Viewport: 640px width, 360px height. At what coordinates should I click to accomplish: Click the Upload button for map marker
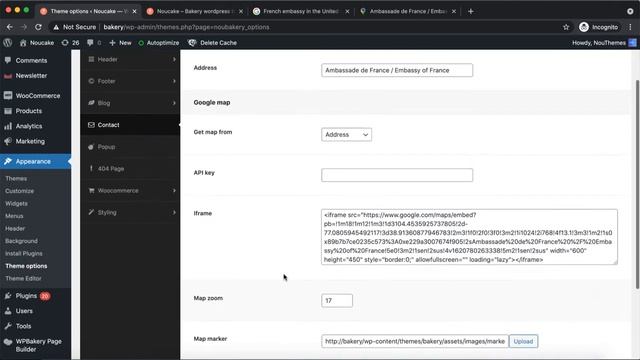(x=523, y=341)
